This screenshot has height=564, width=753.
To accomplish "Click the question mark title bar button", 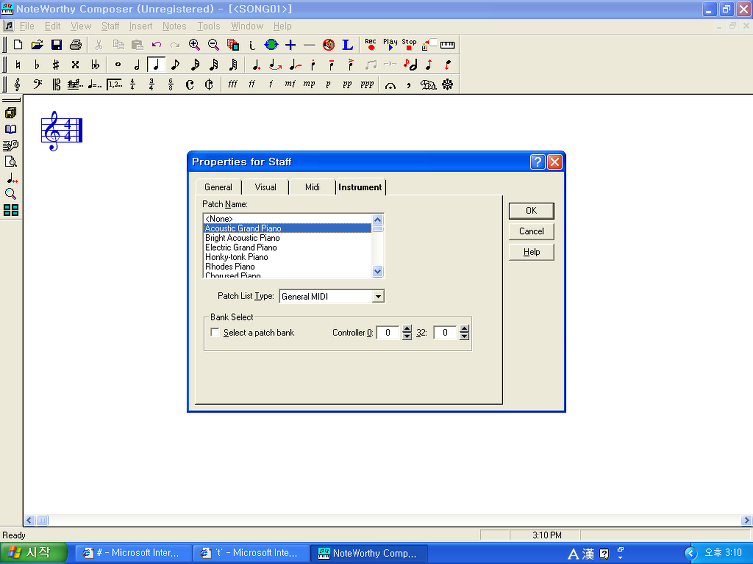I will pyautogui.click(x=537, y=162).
